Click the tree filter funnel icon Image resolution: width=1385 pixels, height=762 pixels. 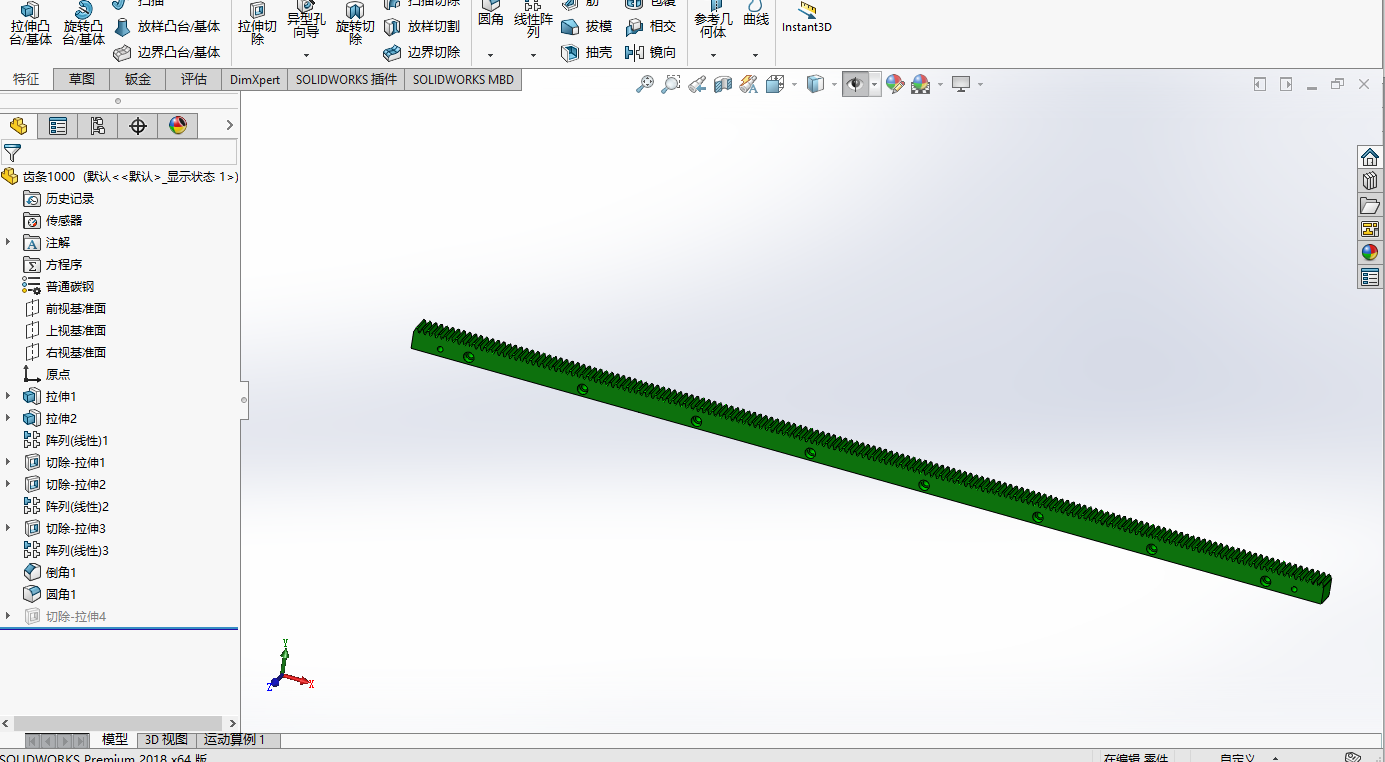[x=12, y=153]
